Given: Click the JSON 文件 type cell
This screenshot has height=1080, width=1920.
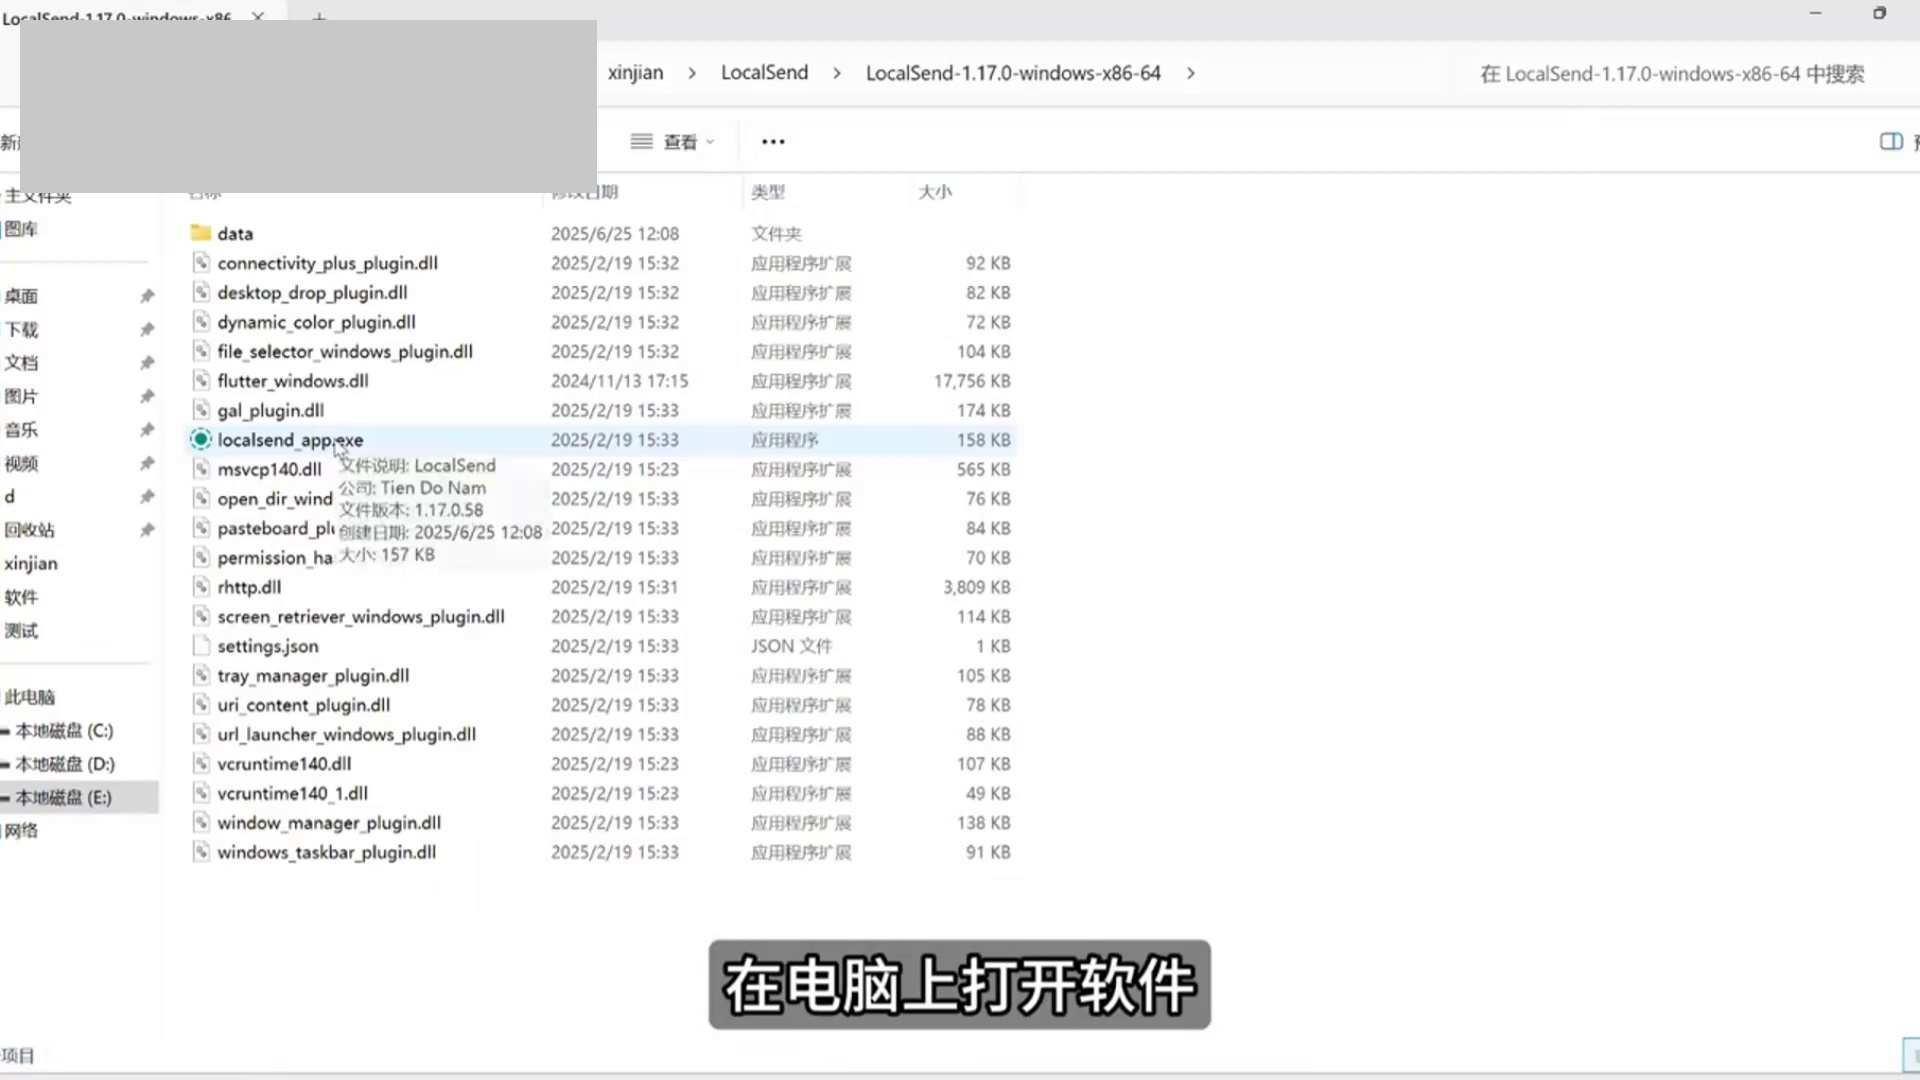Looking at the screenshot, I should [x=791, y=646].
